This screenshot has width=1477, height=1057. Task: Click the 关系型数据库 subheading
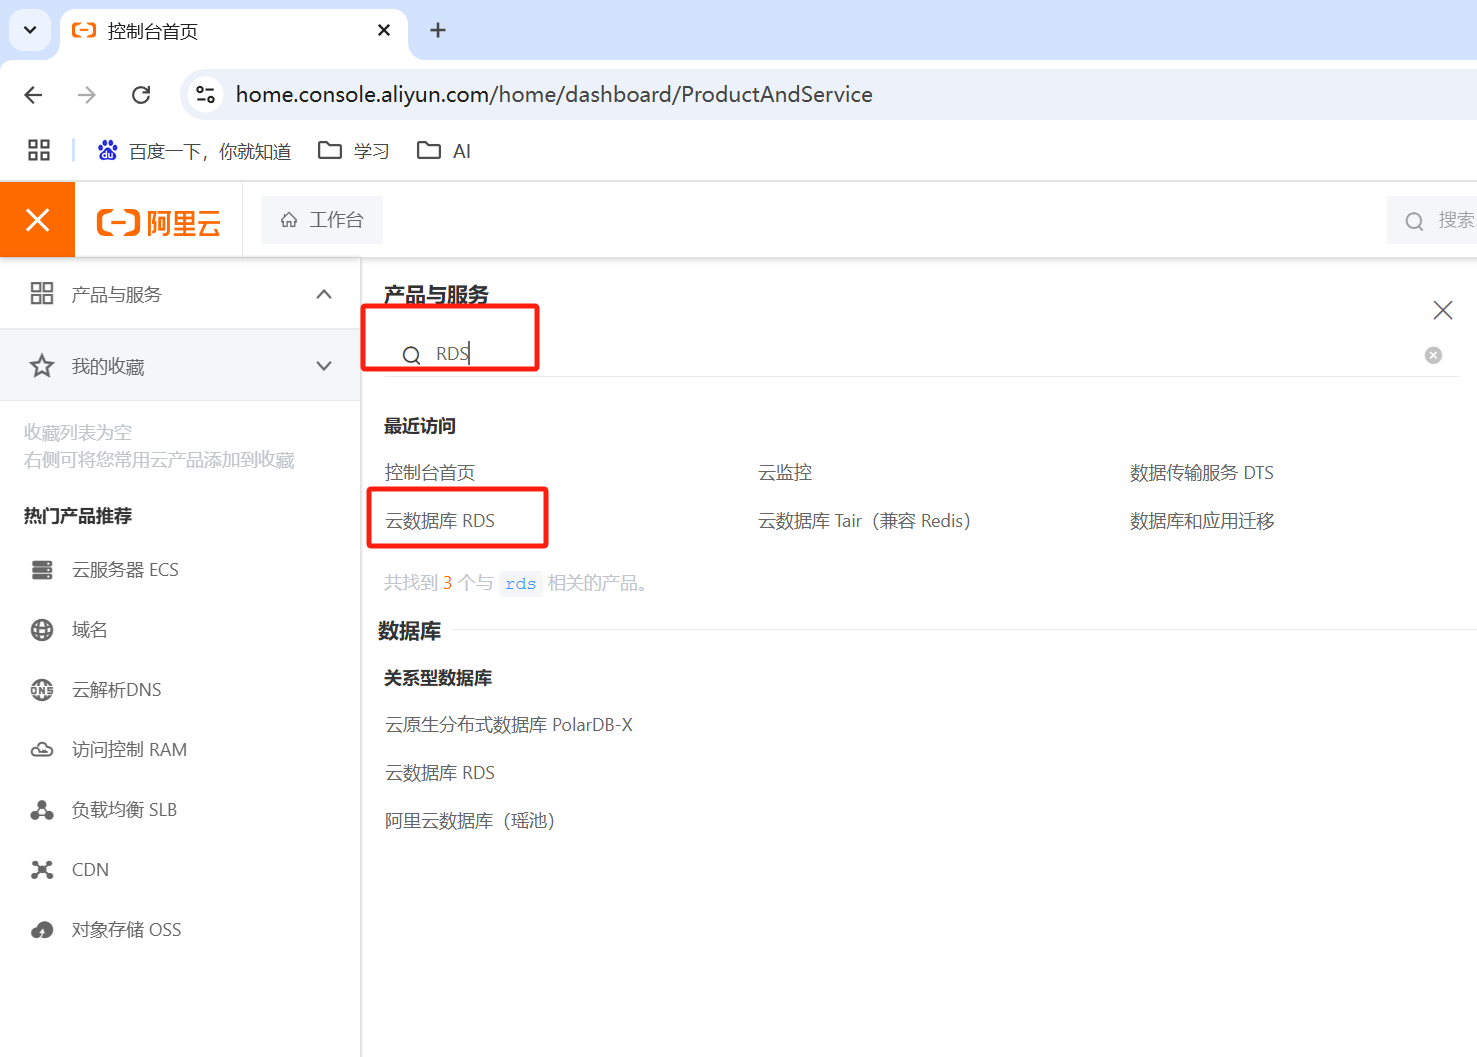click(x=438, y=678)
